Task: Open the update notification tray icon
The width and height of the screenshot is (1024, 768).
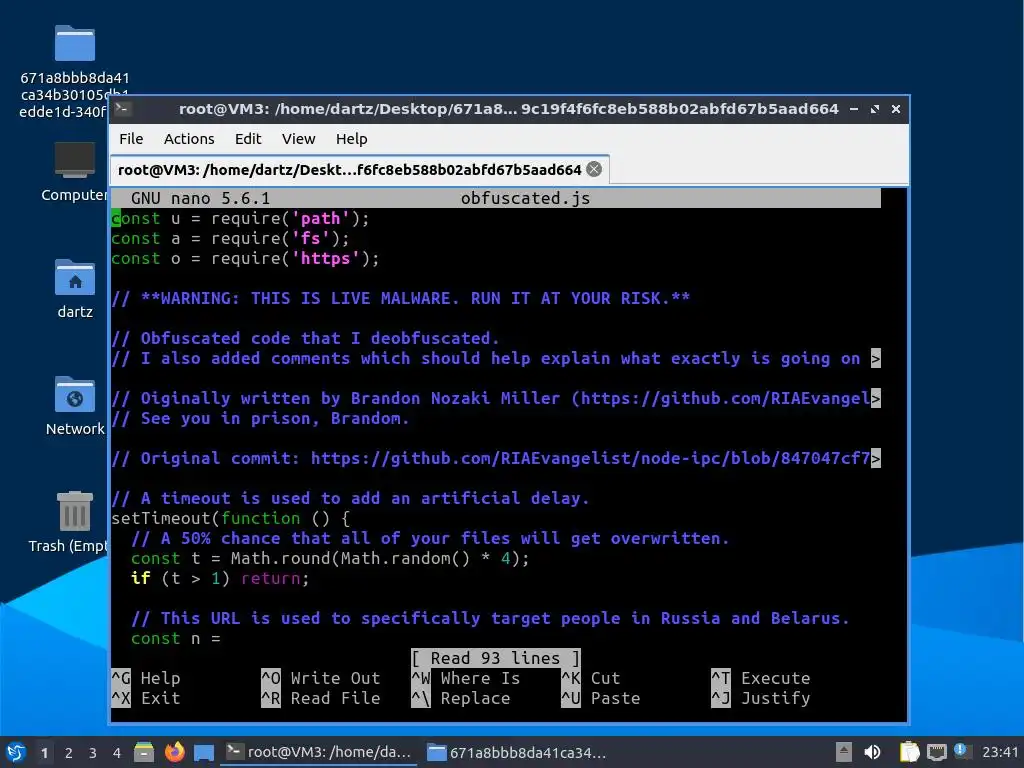Action: [960, 750]
